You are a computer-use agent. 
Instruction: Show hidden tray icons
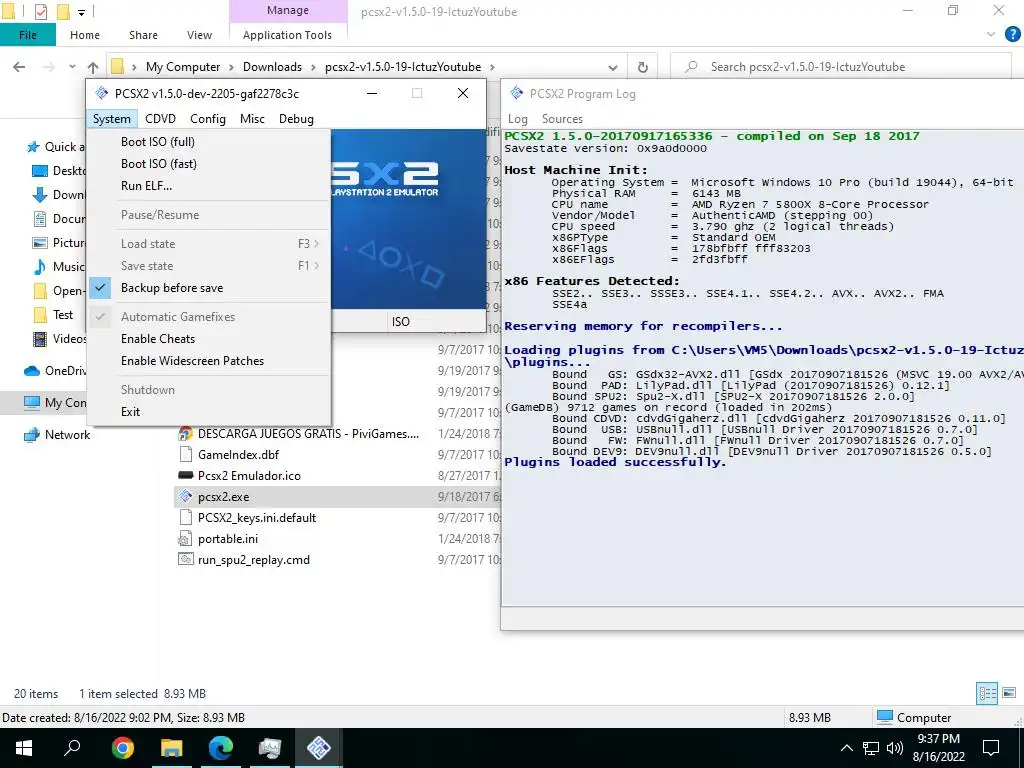click(x=846, y=748)
